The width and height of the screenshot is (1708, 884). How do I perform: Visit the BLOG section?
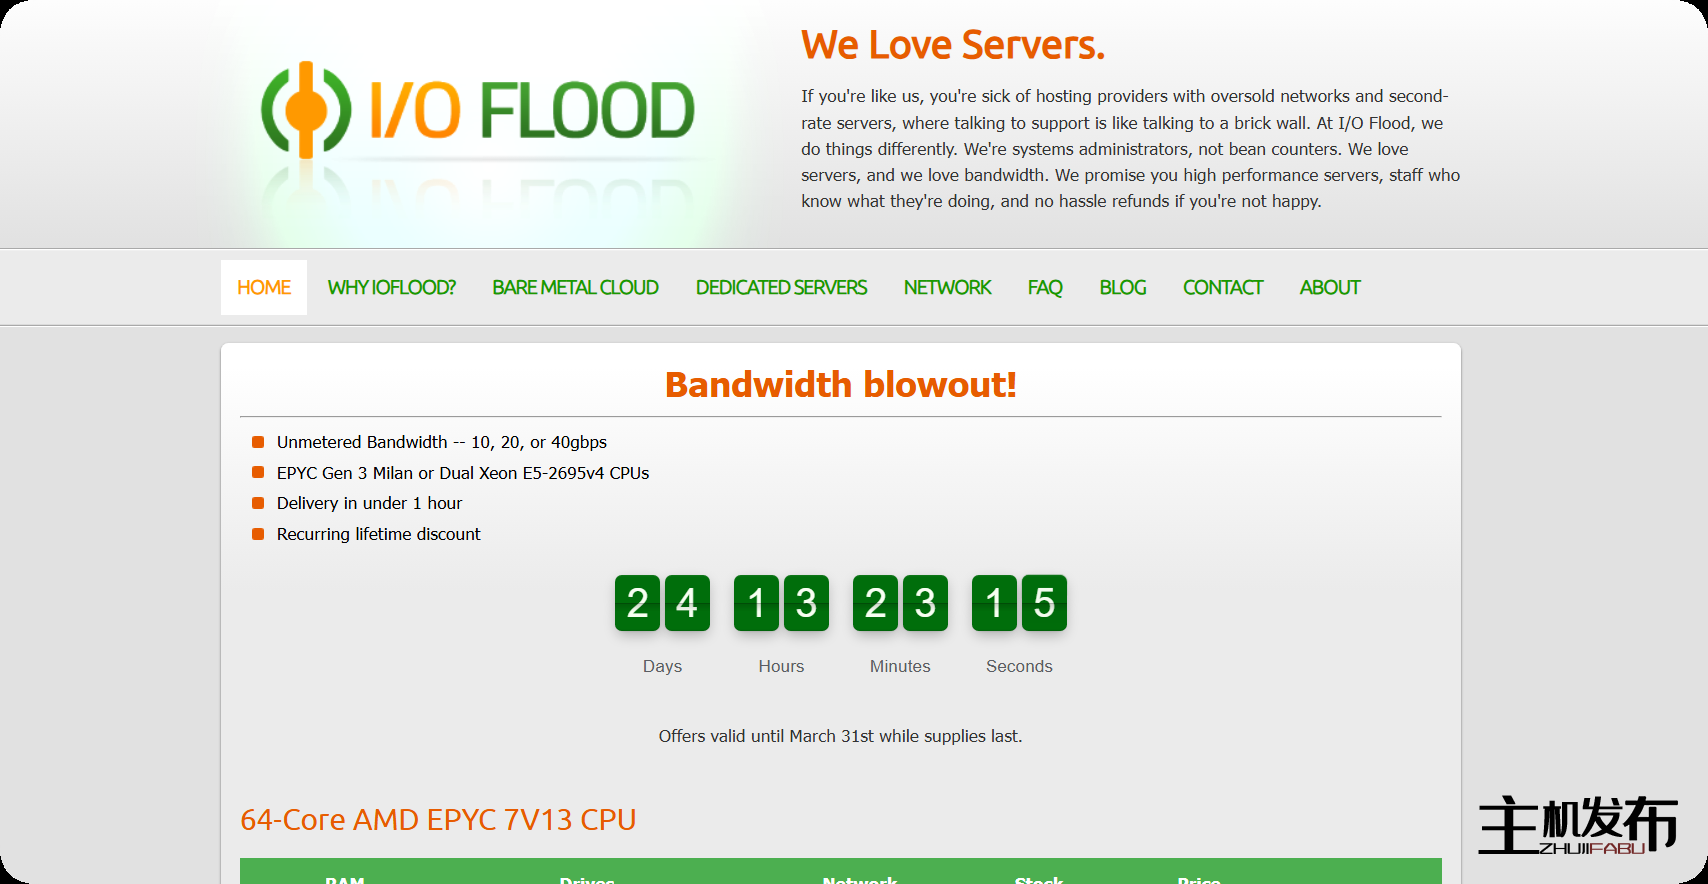1122,288
